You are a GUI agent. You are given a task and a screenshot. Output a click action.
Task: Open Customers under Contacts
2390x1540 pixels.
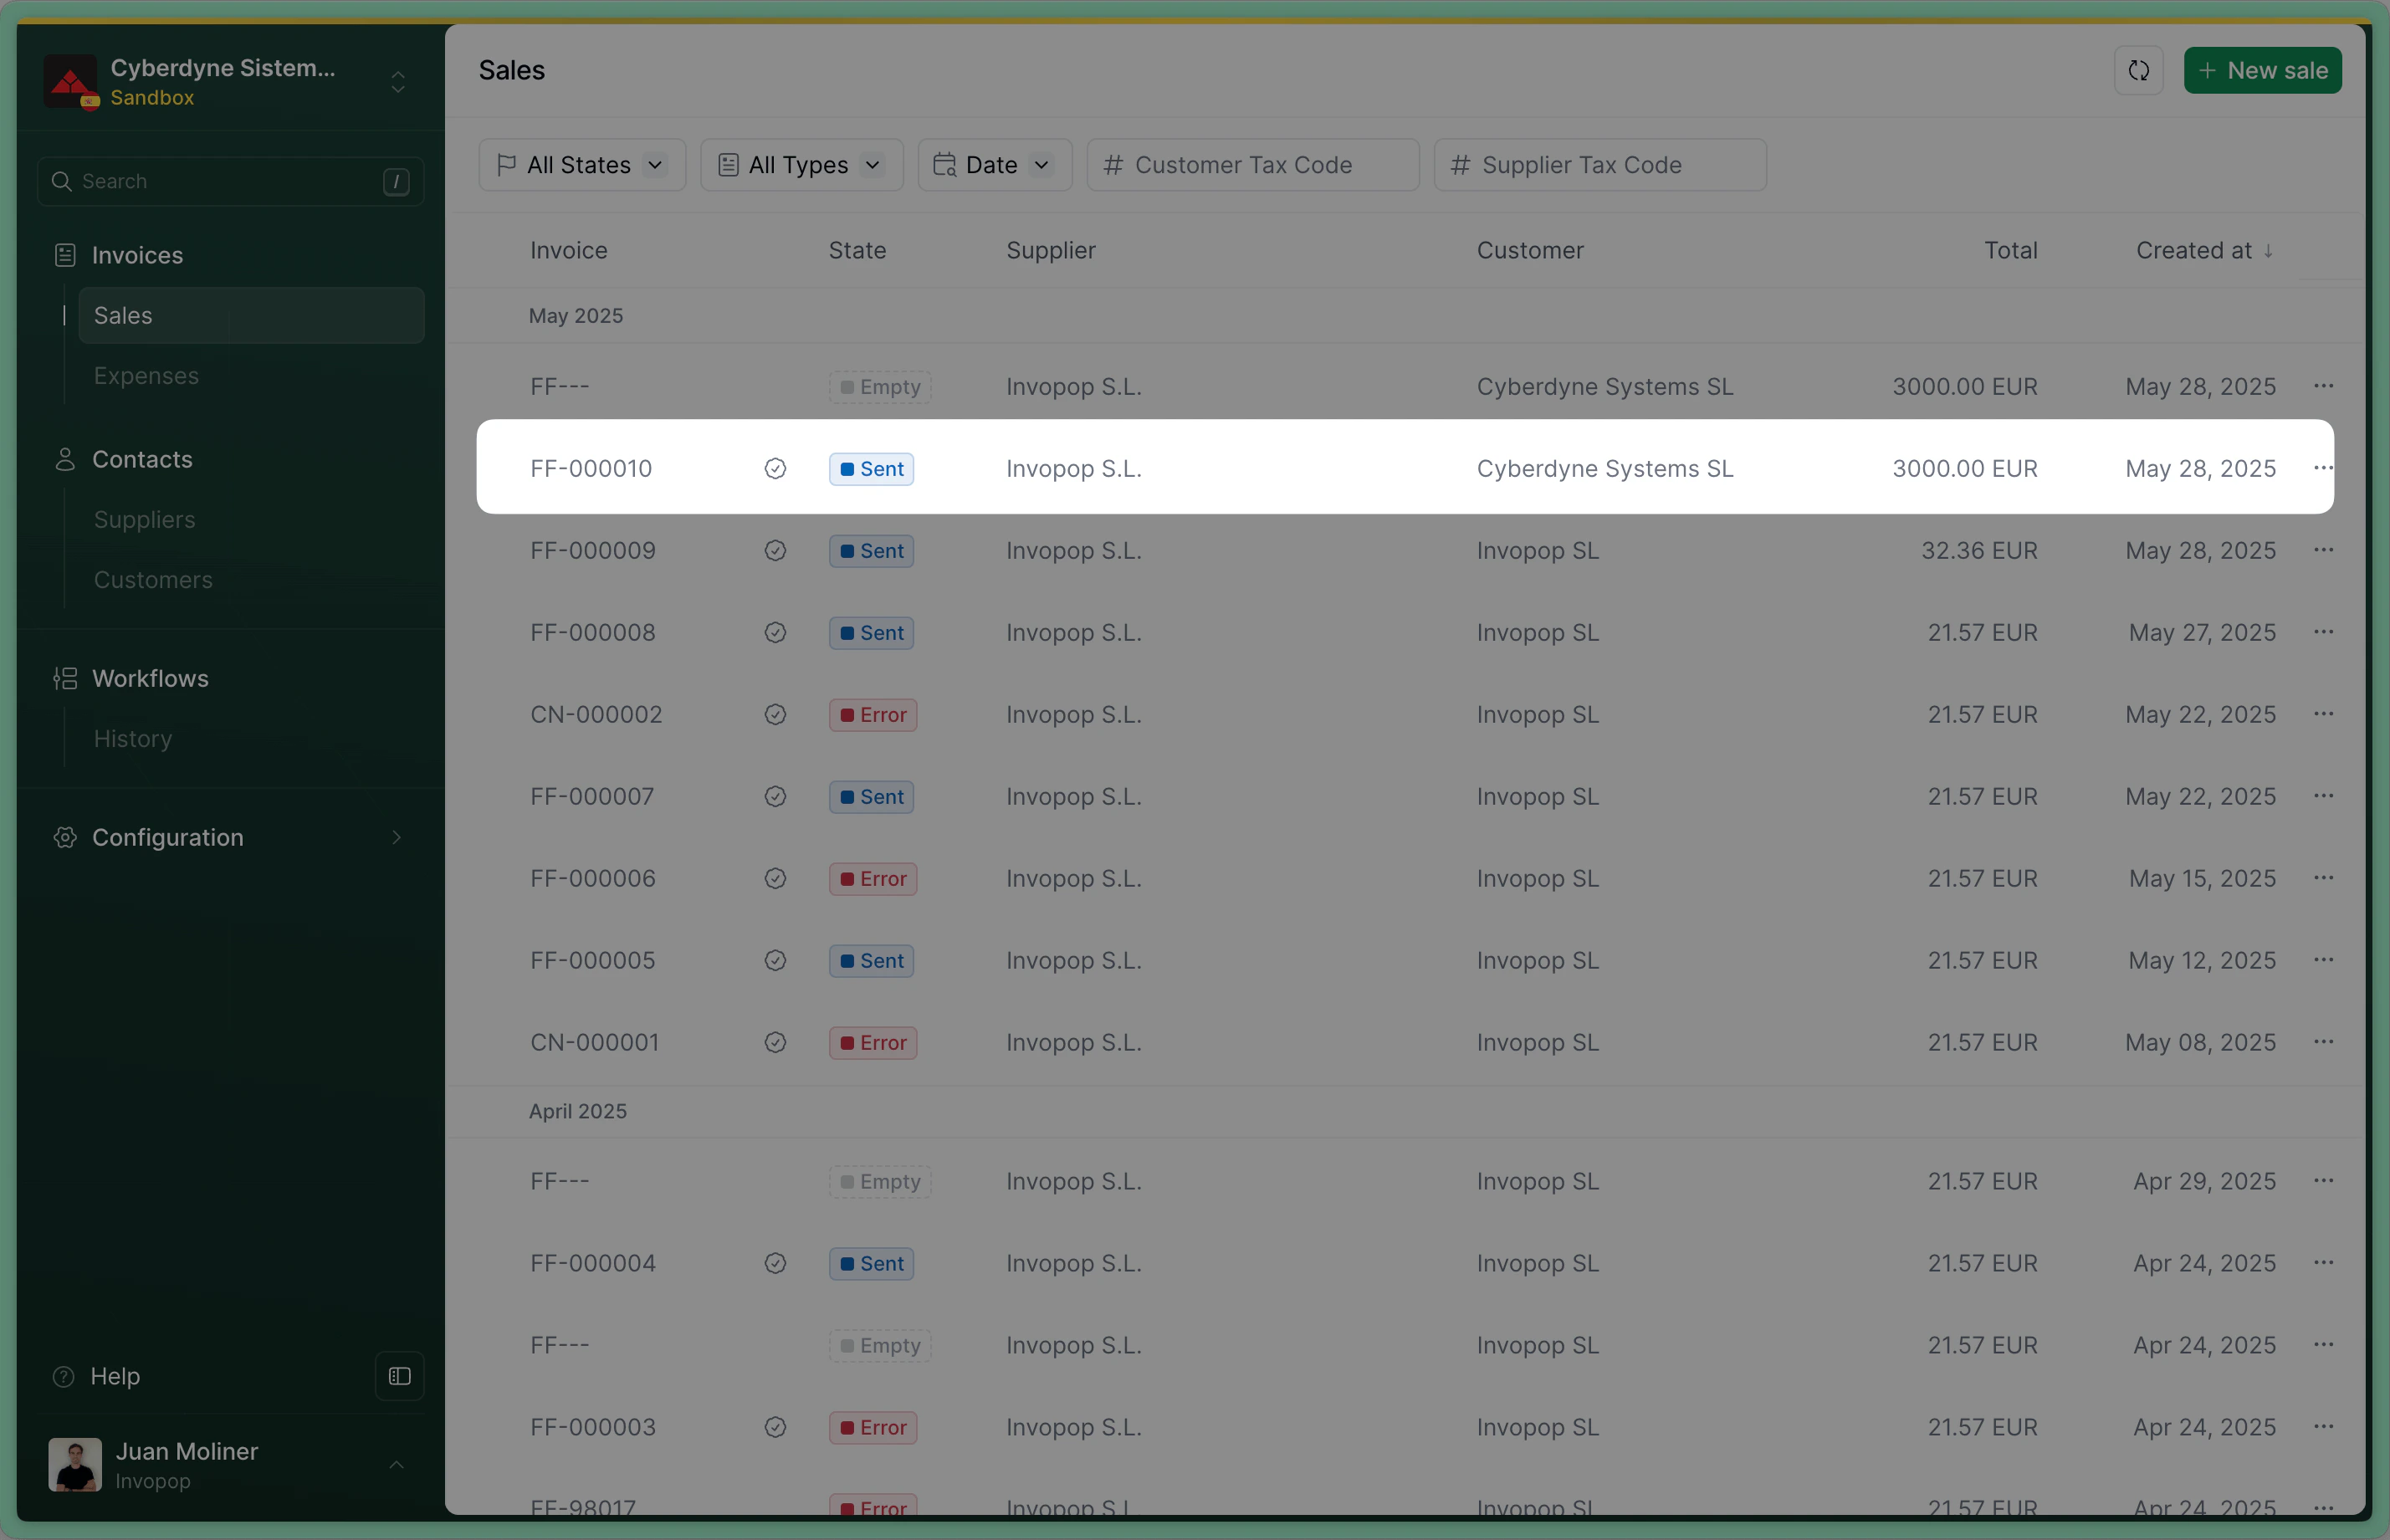(x=153, y=580)
